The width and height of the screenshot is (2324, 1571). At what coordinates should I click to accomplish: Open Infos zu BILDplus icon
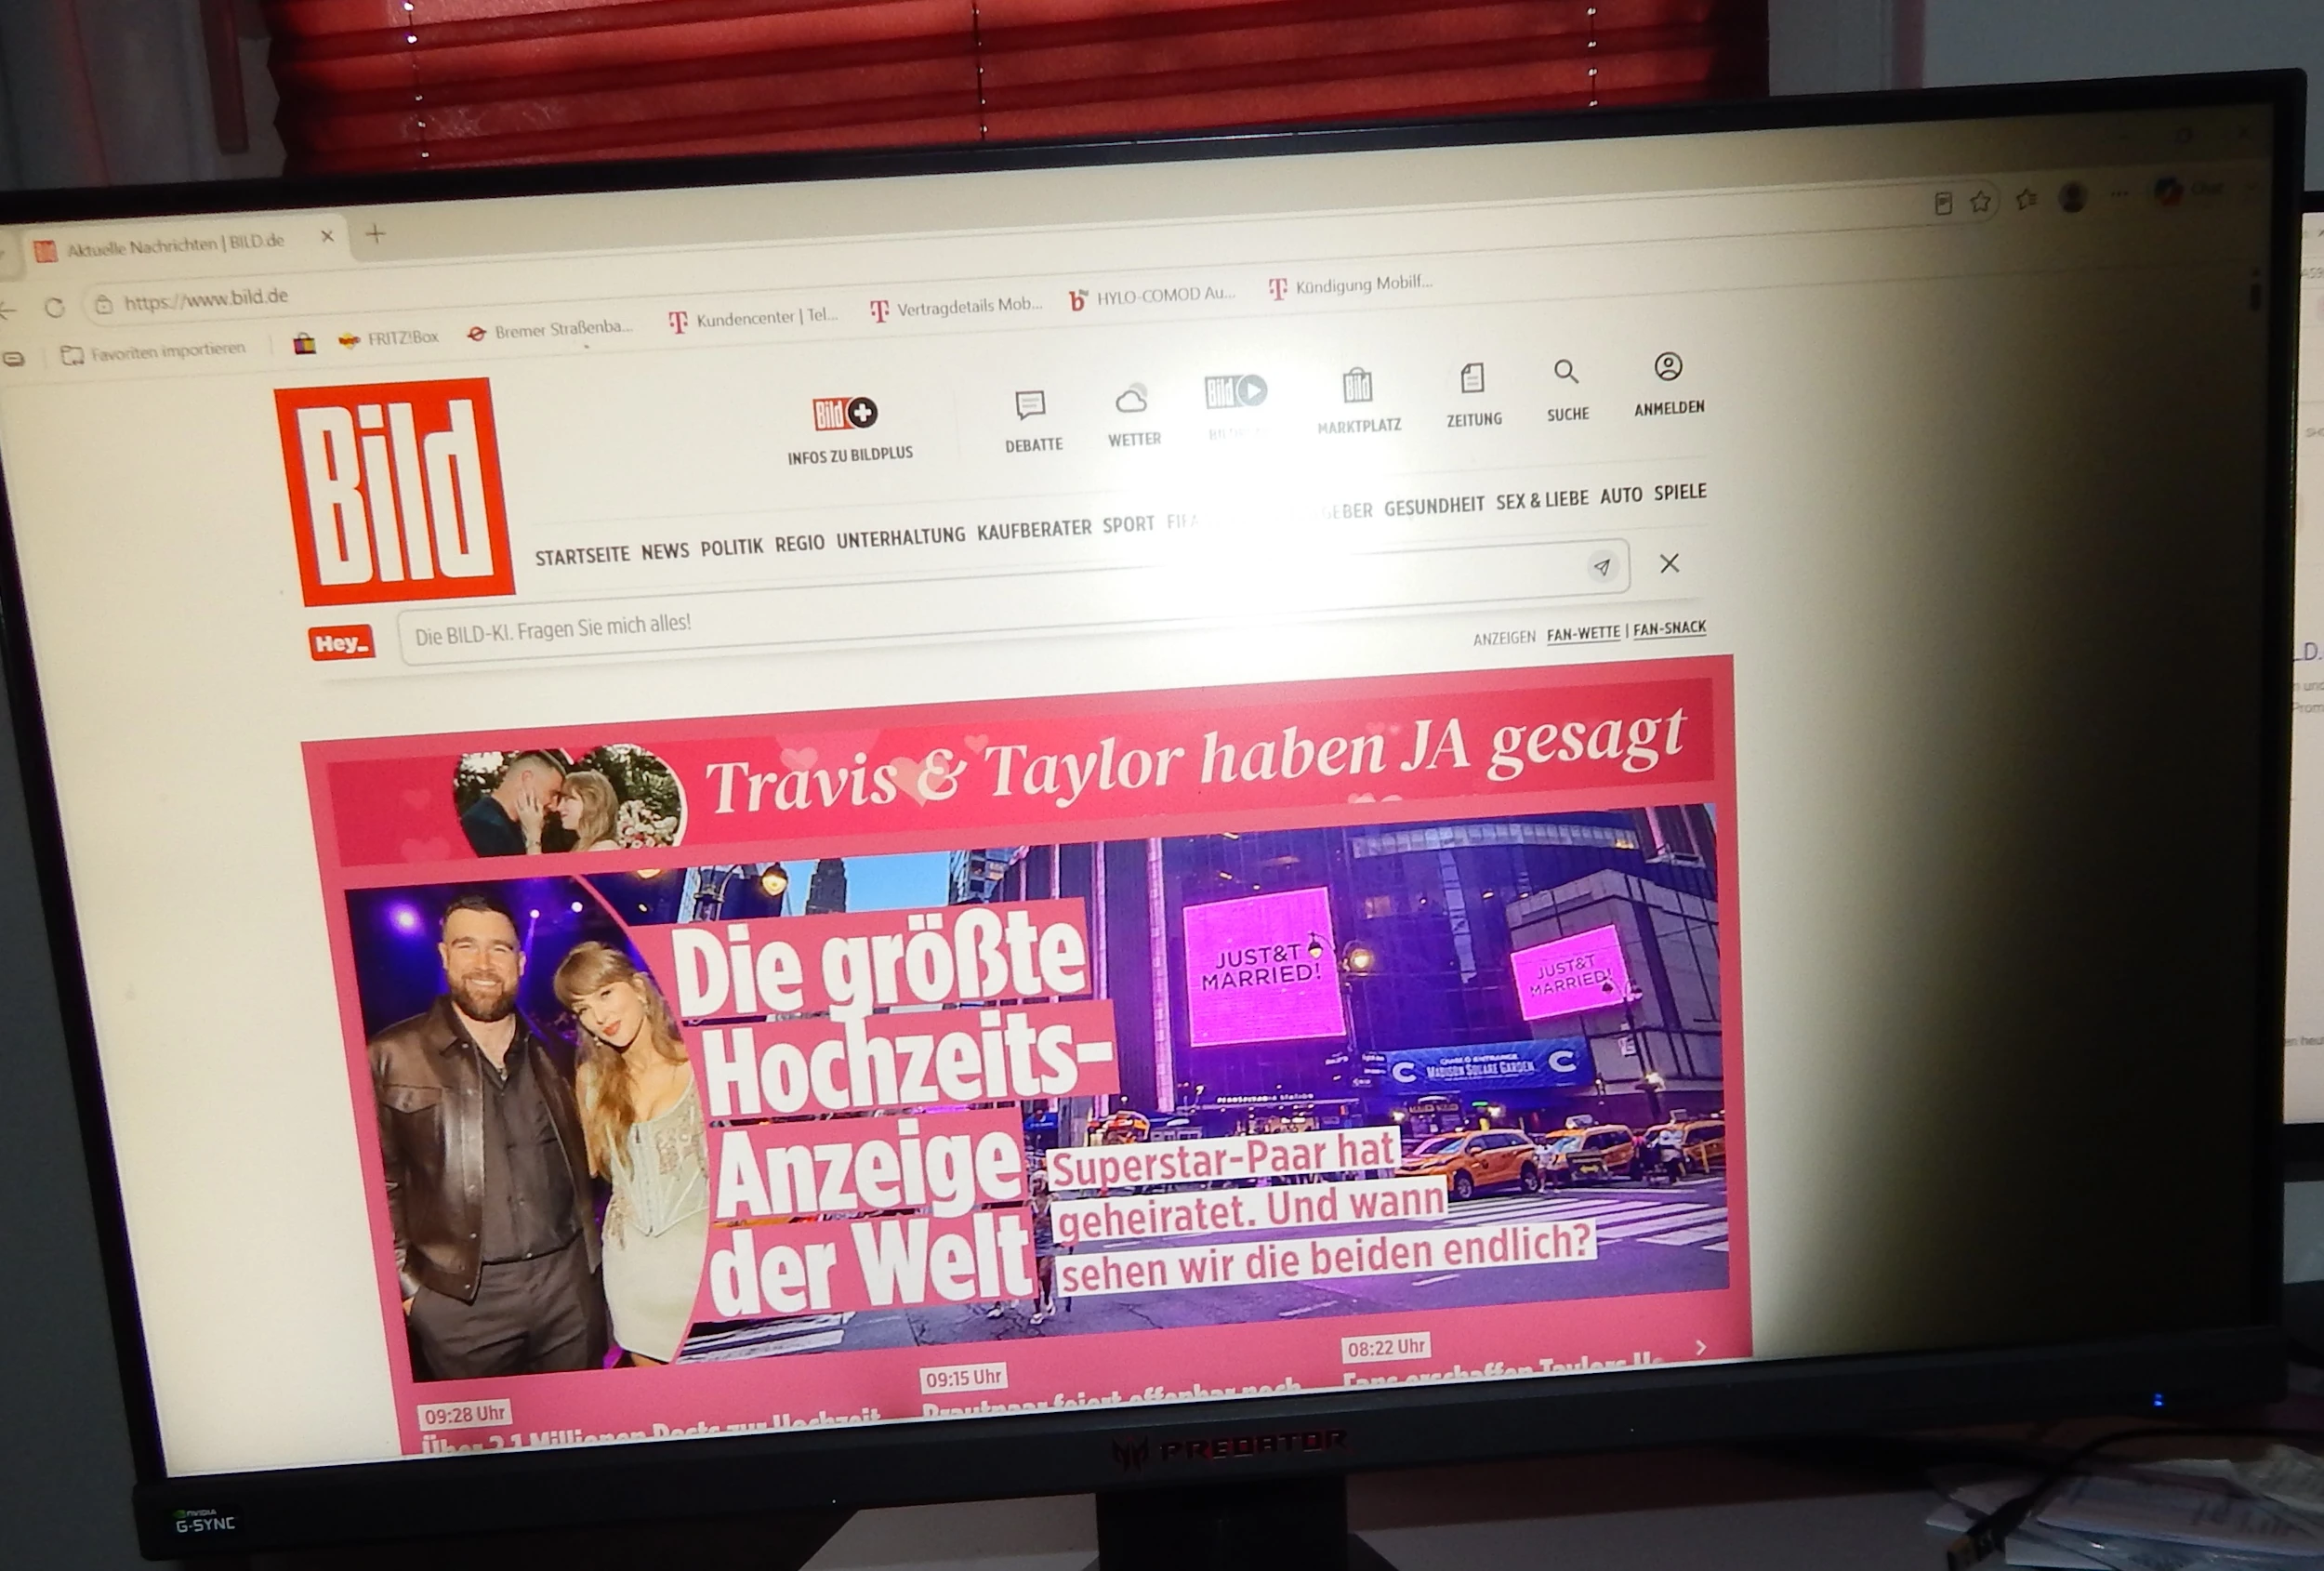click(845, 412)
